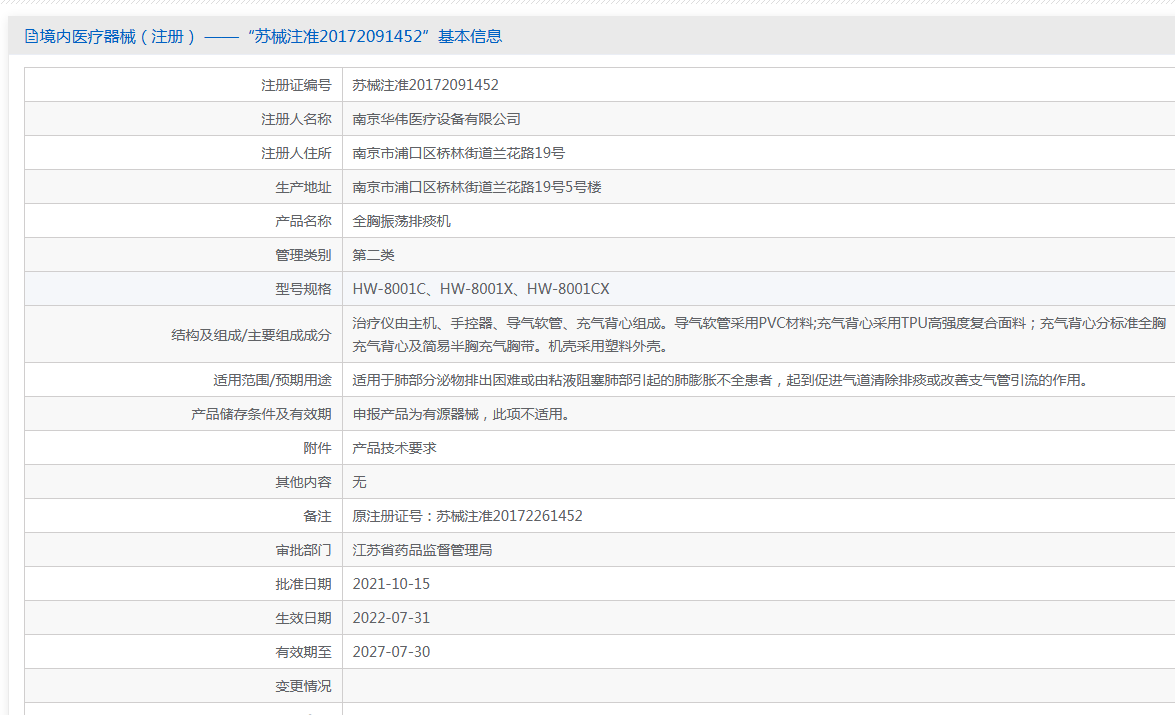
Task: Click the 适用范围/预期用途 label
Action: coord(272,381)
